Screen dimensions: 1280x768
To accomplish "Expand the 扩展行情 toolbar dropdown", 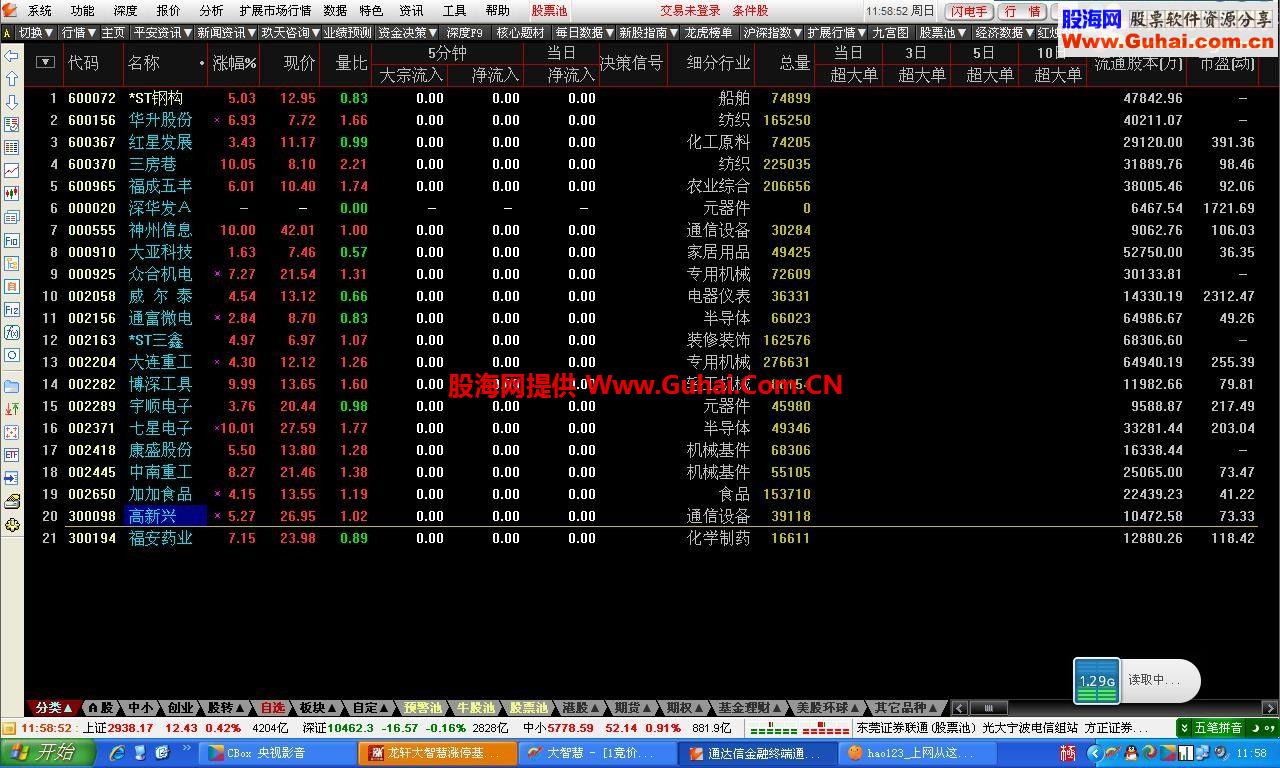I will (836, 32).
